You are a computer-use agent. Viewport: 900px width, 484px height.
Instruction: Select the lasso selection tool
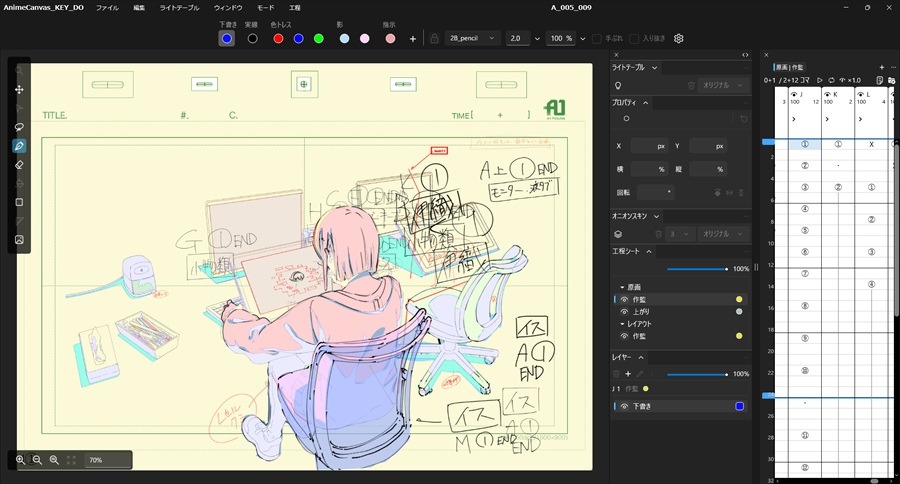point(19,127)
